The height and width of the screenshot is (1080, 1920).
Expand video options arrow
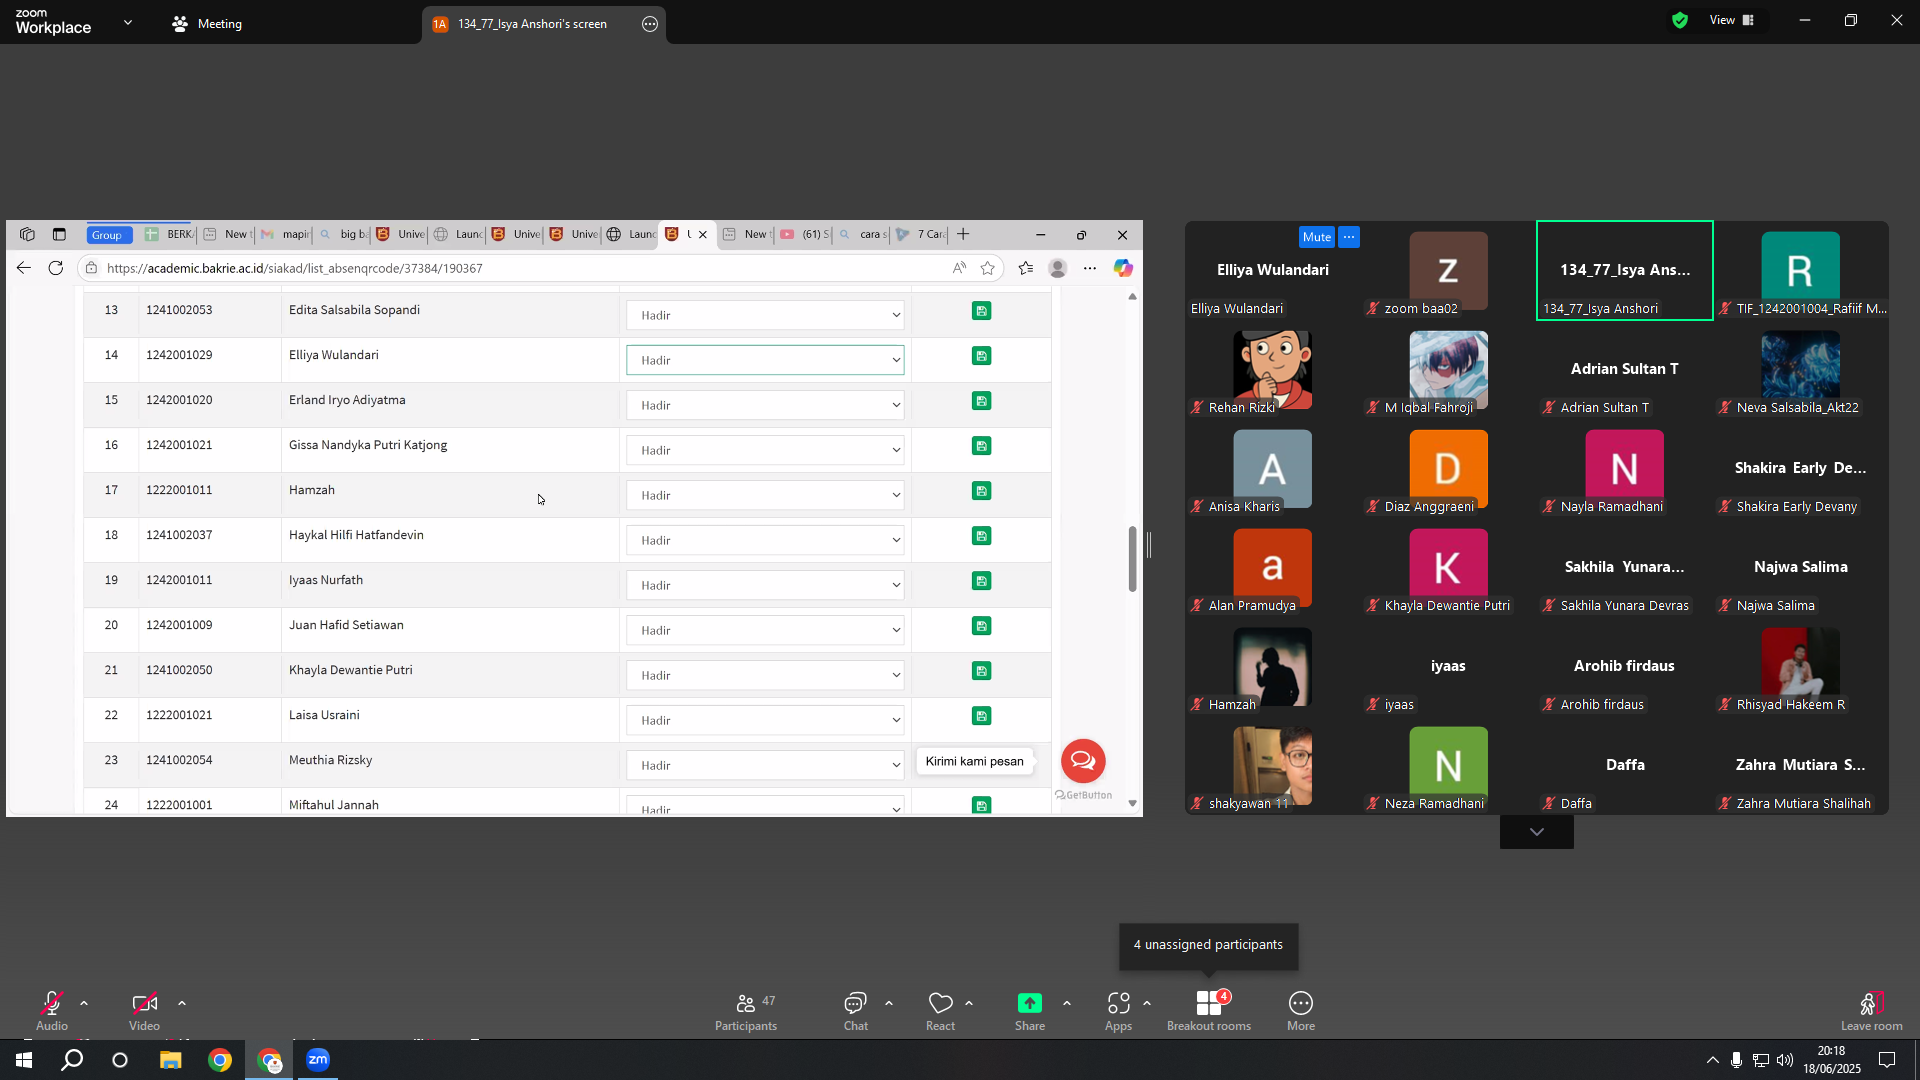[182, 1003]
